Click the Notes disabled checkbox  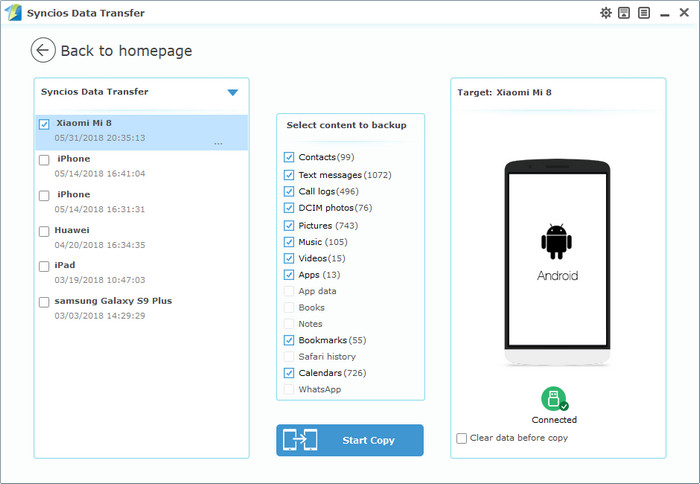(x=289, y=324)
